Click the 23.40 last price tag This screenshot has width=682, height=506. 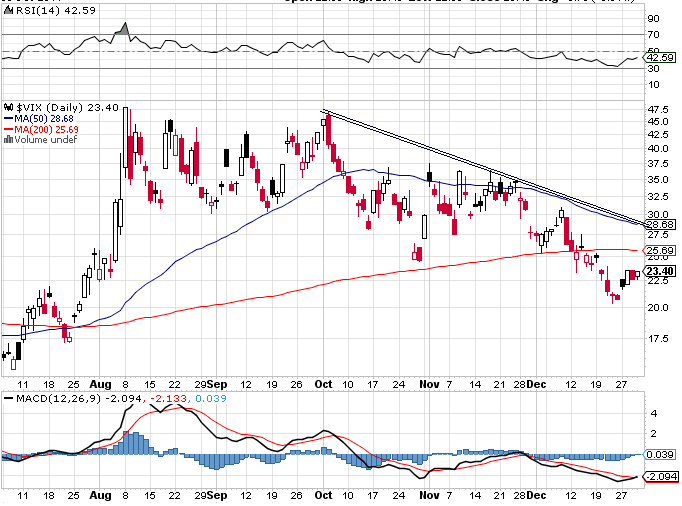660,271
